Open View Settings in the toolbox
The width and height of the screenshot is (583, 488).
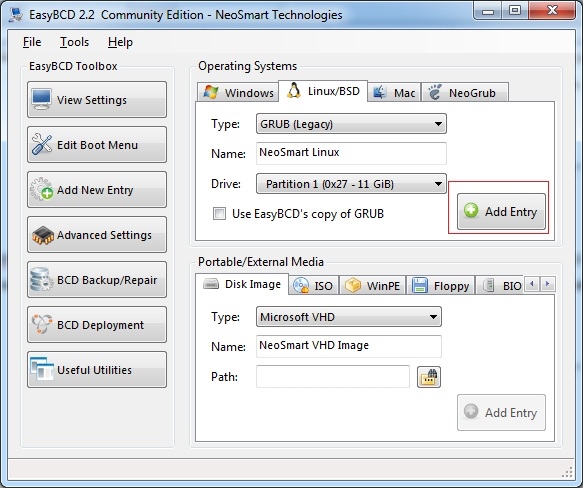[x=97, y=100]
